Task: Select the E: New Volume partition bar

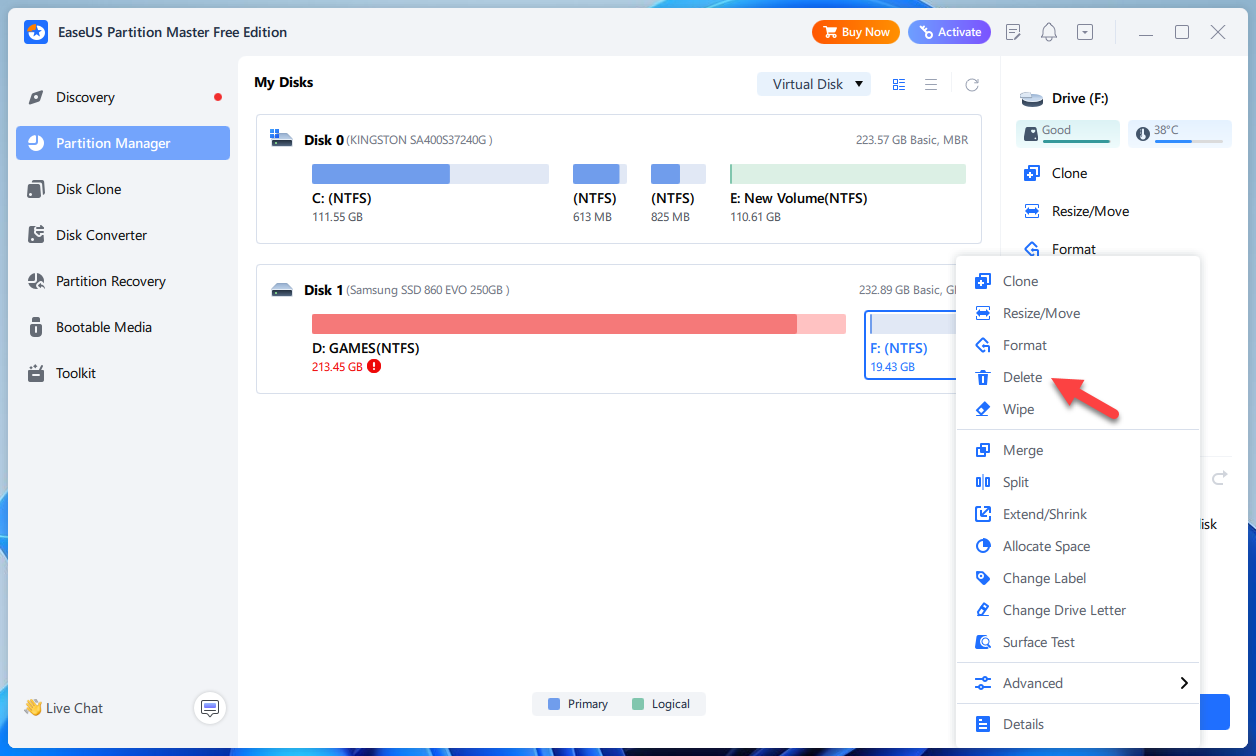Action: 848,174
